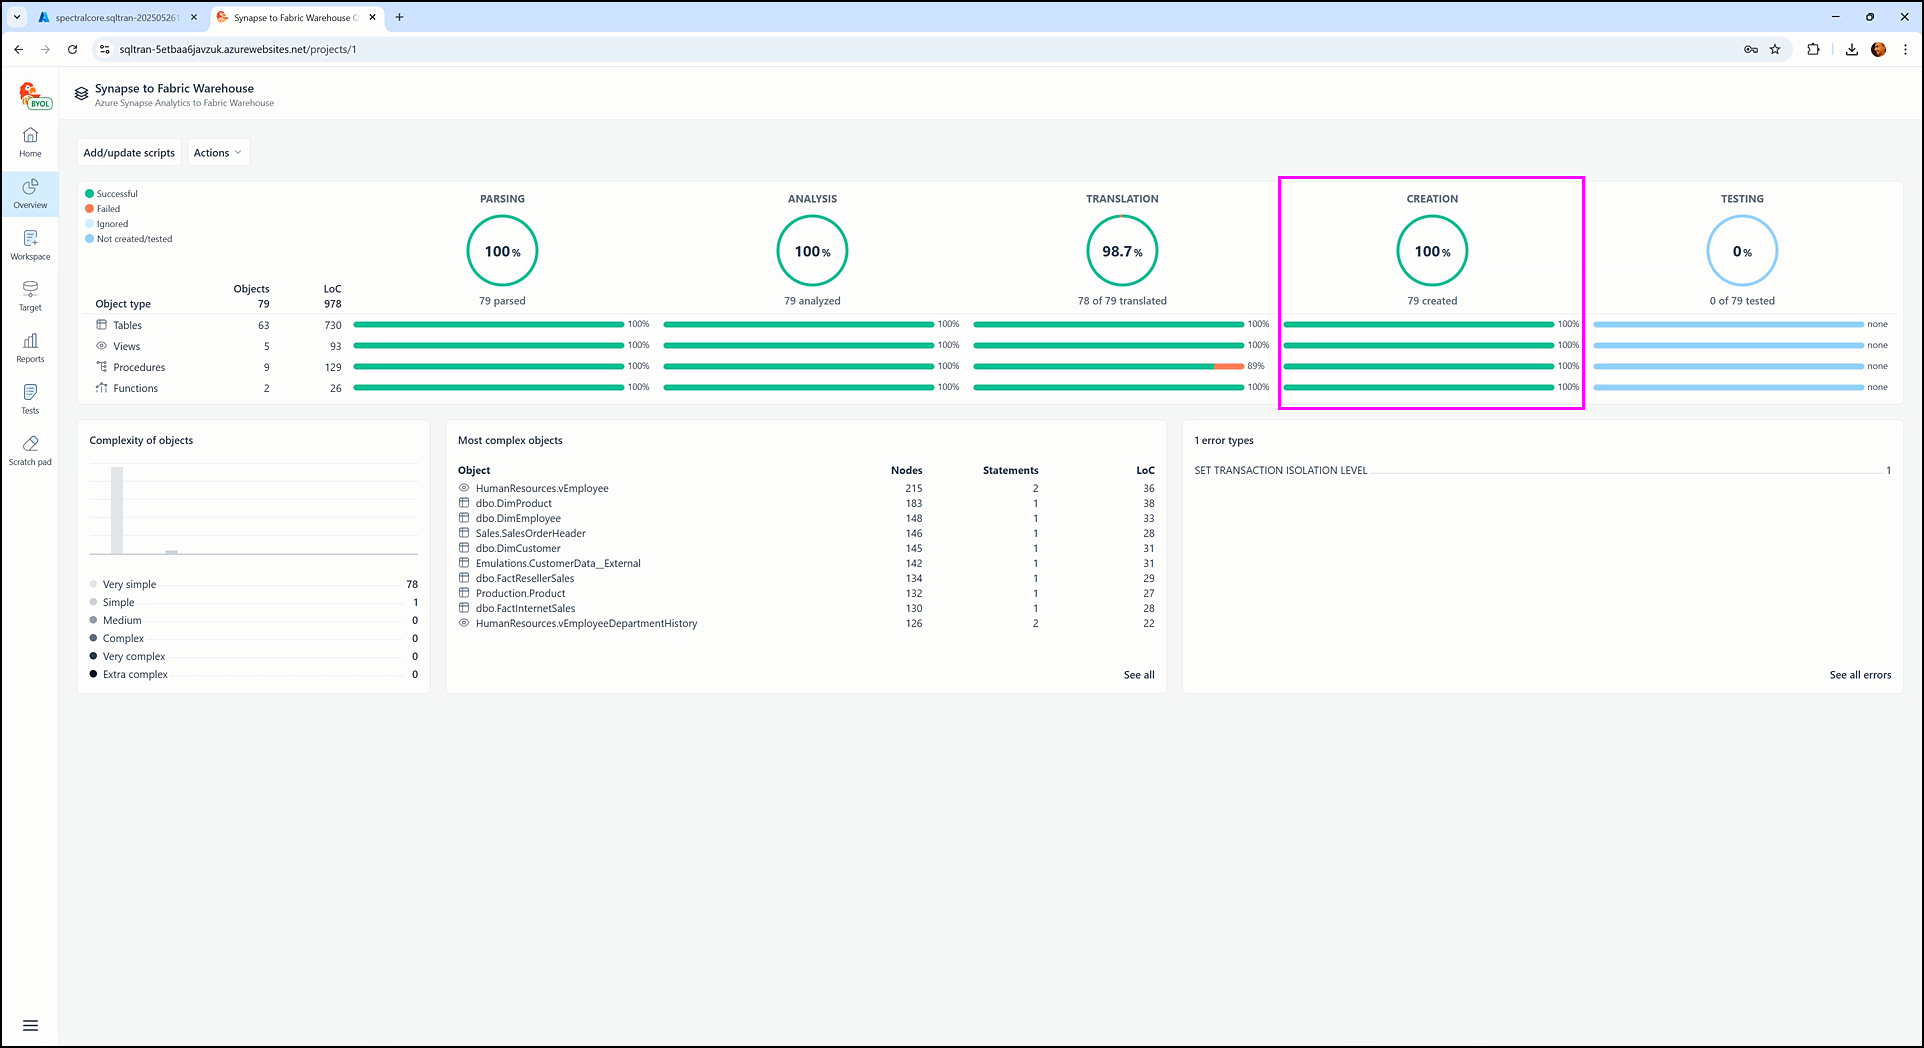The width and height of the screenshot is (1924, 1048).
Task: Open the Chrome three-dot menu
Action: point(1905,49)
